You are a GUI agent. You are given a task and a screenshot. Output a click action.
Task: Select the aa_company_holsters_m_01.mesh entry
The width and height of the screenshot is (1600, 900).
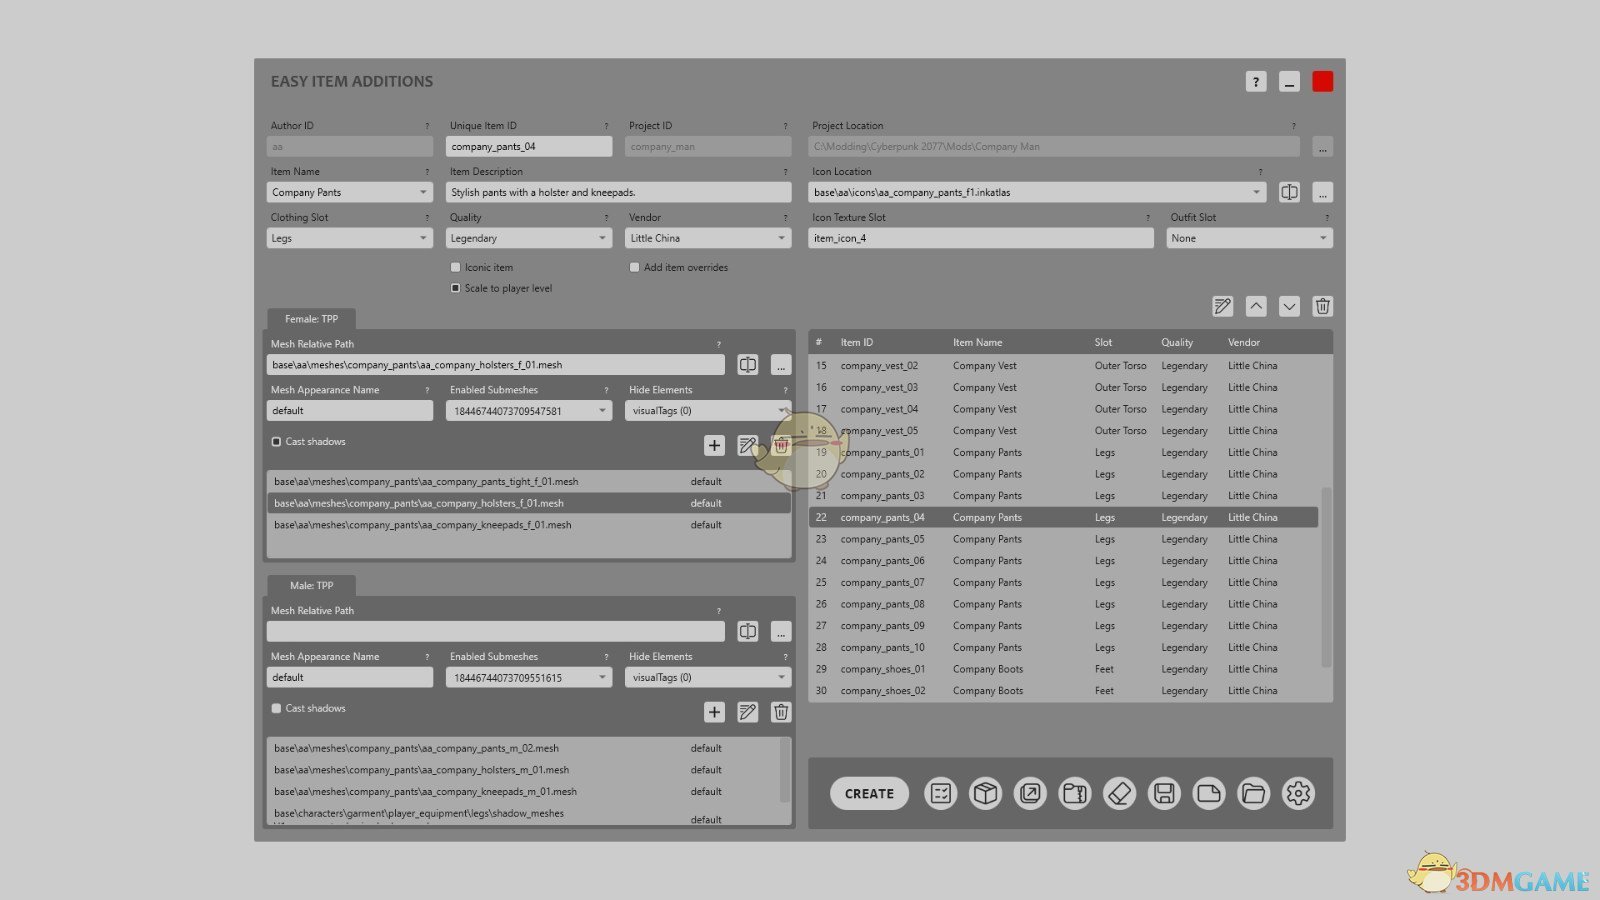pyautogui.click(x=523, y=770)
